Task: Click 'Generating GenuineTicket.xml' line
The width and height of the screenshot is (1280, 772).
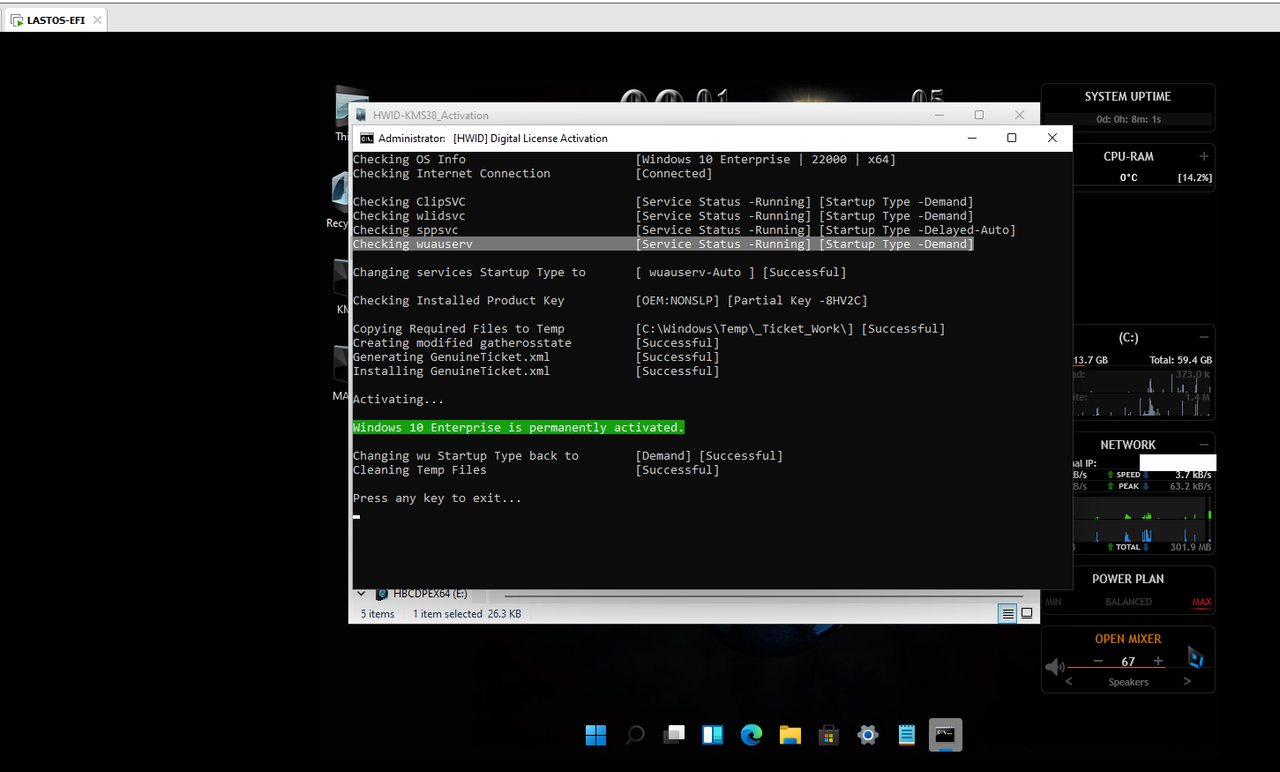Action: point(451,357)
